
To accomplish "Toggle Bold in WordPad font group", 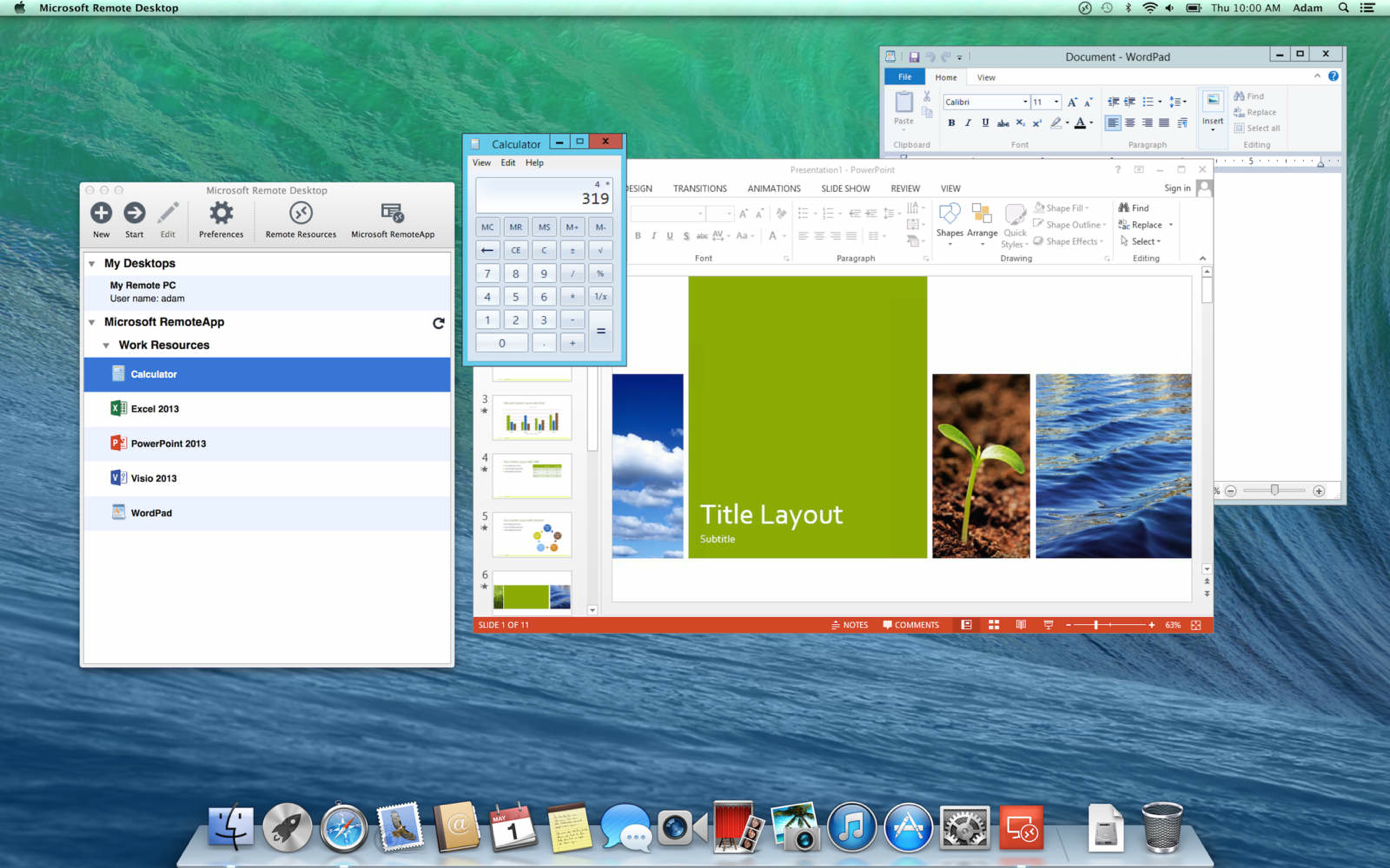I will (951, 123).
